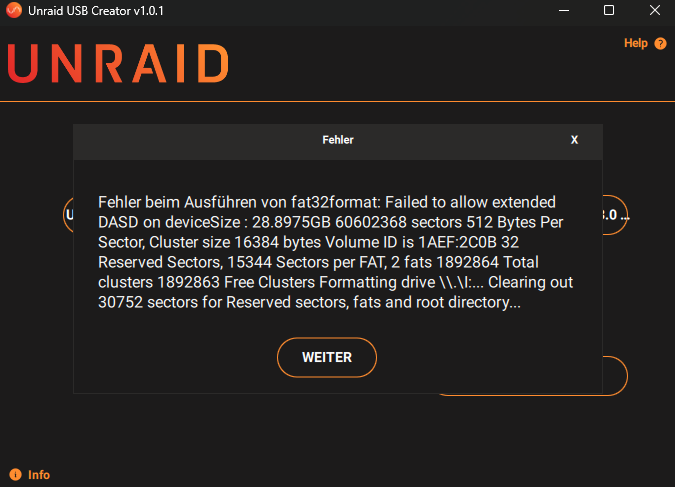Click the orange Info circle icon
Image resolution: width=675 pixels, height=487 pixels.
point(15,475)
